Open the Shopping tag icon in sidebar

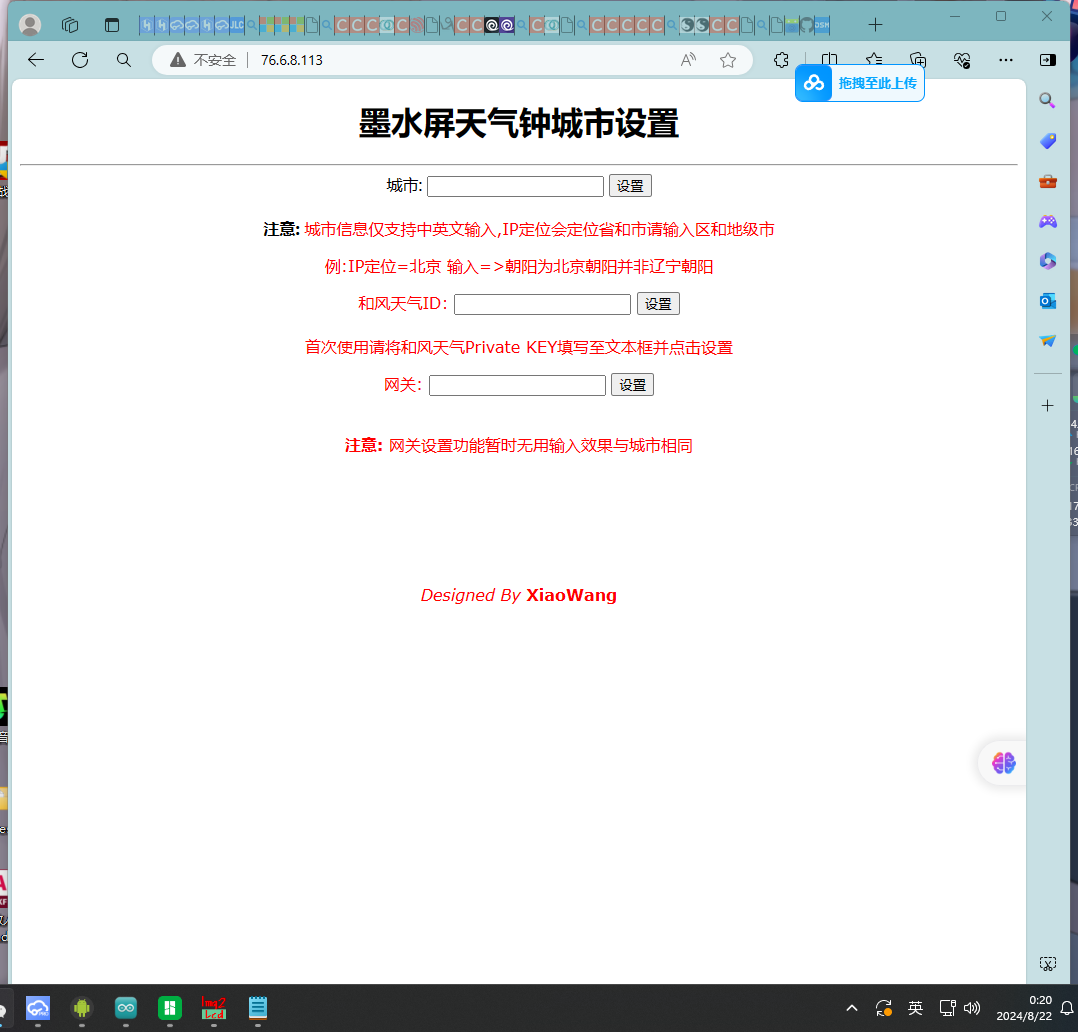(1047, 141)
